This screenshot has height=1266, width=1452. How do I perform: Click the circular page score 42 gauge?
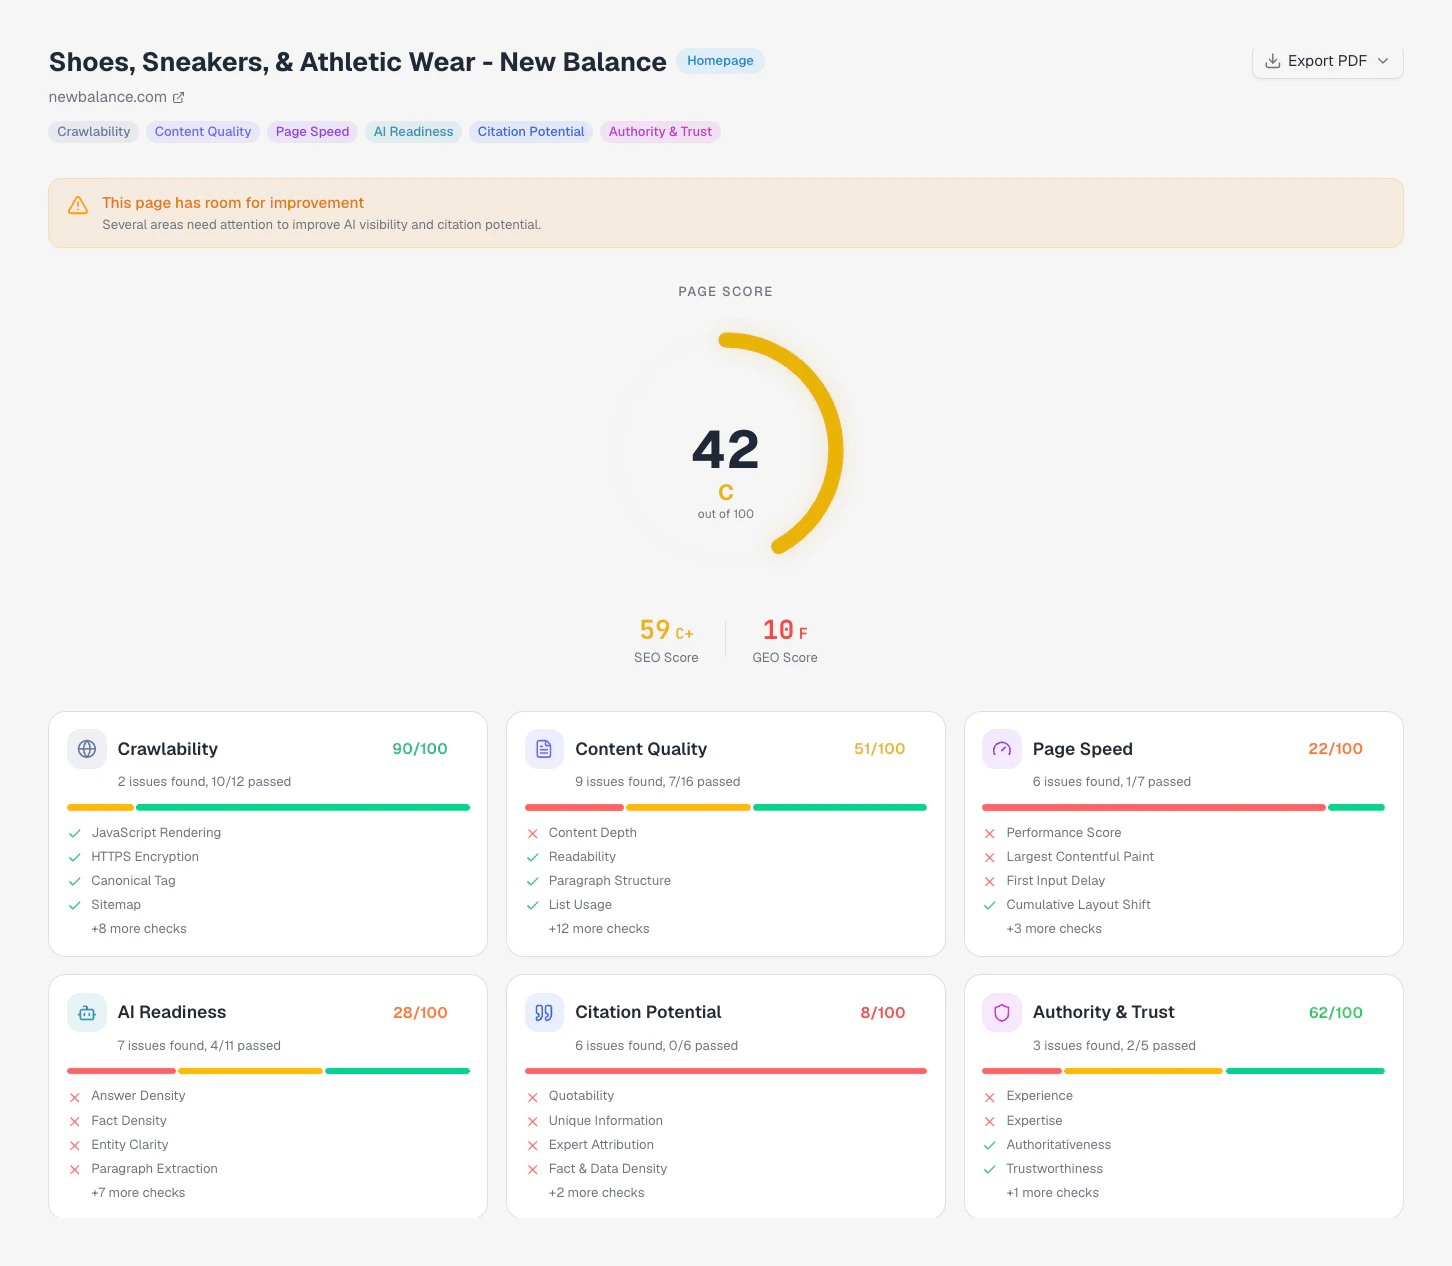point(726,450)
